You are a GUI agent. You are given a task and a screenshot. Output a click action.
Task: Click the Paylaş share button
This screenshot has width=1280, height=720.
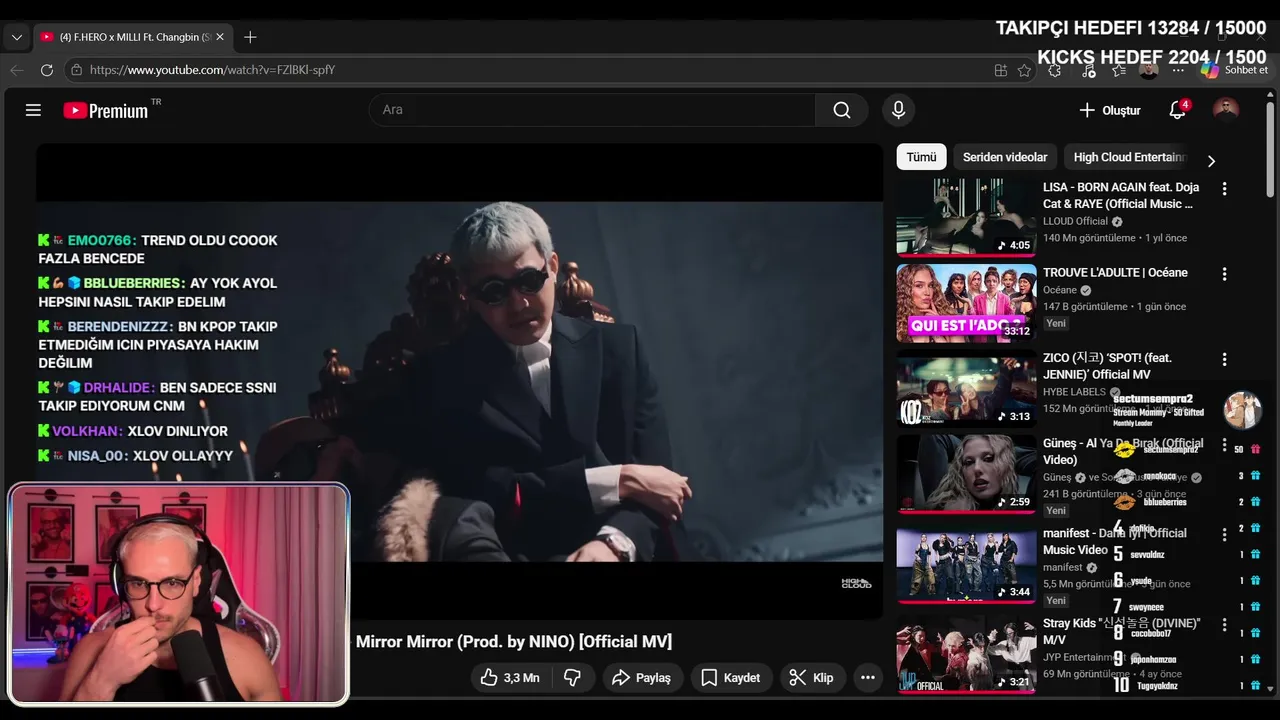pos(641,678)
